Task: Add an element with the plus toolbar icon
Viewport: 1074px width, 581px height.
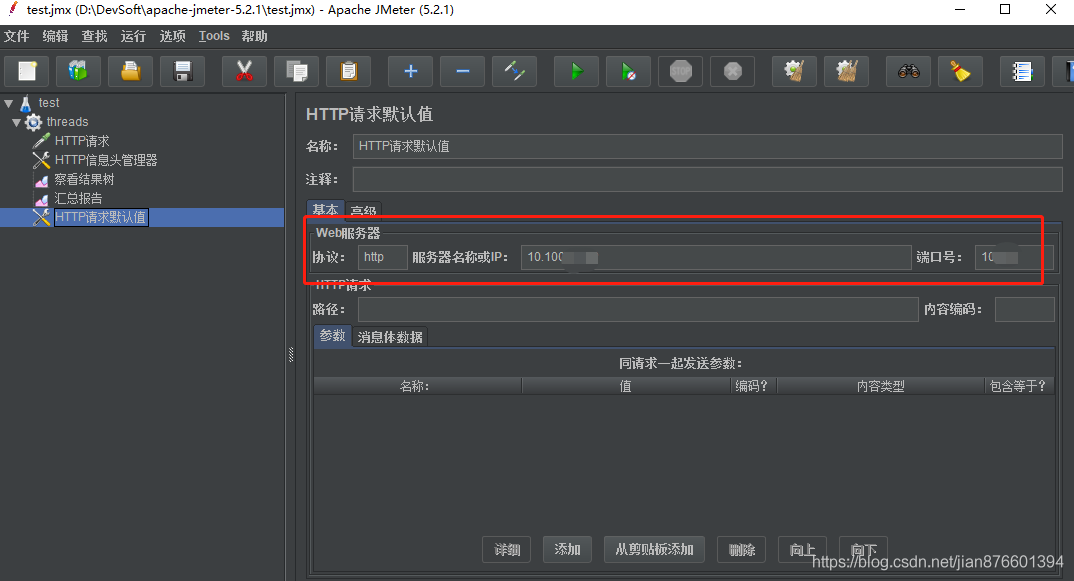Action: point(410,70)
